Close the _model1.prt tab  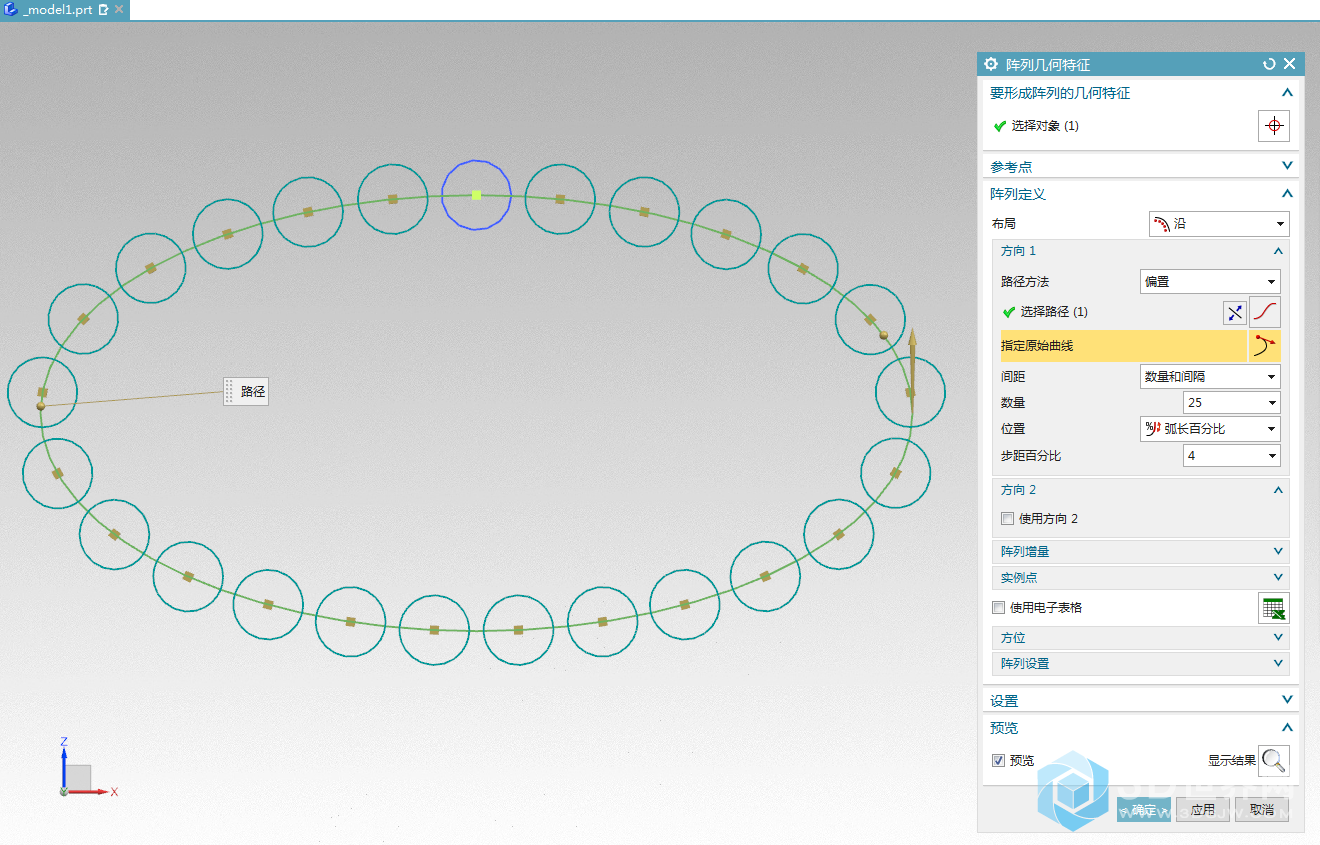[119, 9]
